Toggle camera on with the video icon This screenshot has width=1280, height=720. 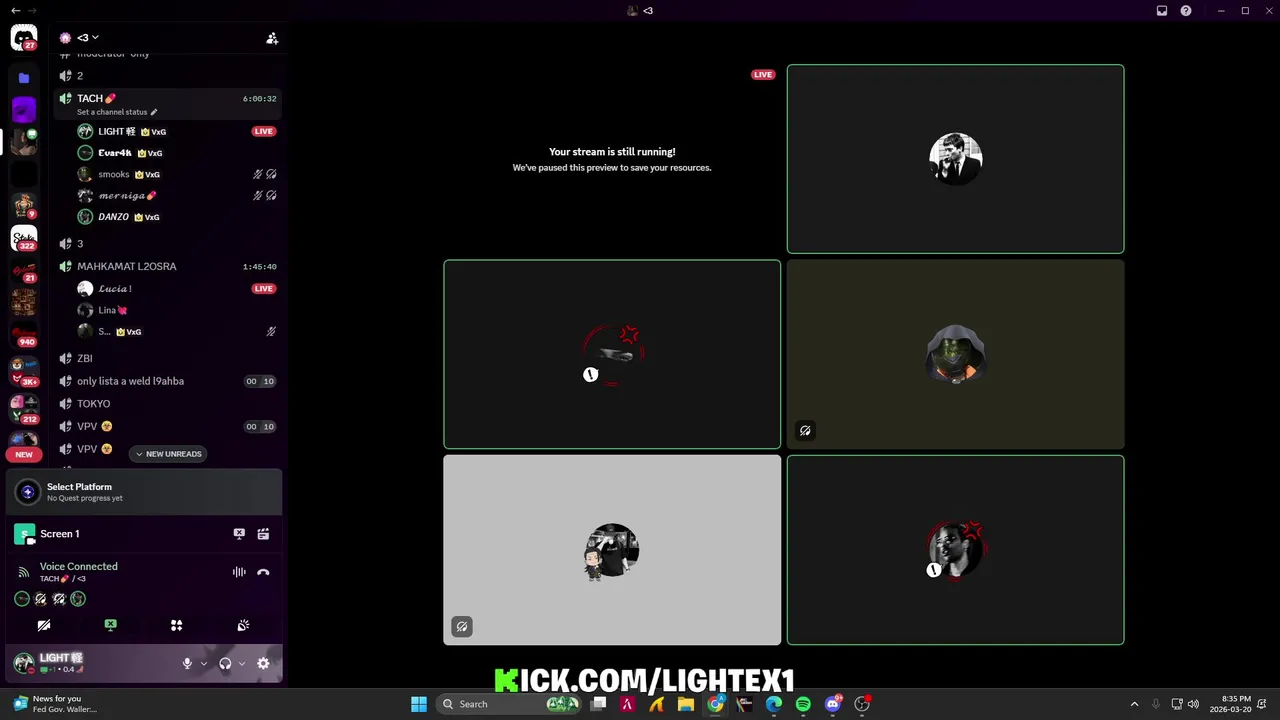coord(44,625)
